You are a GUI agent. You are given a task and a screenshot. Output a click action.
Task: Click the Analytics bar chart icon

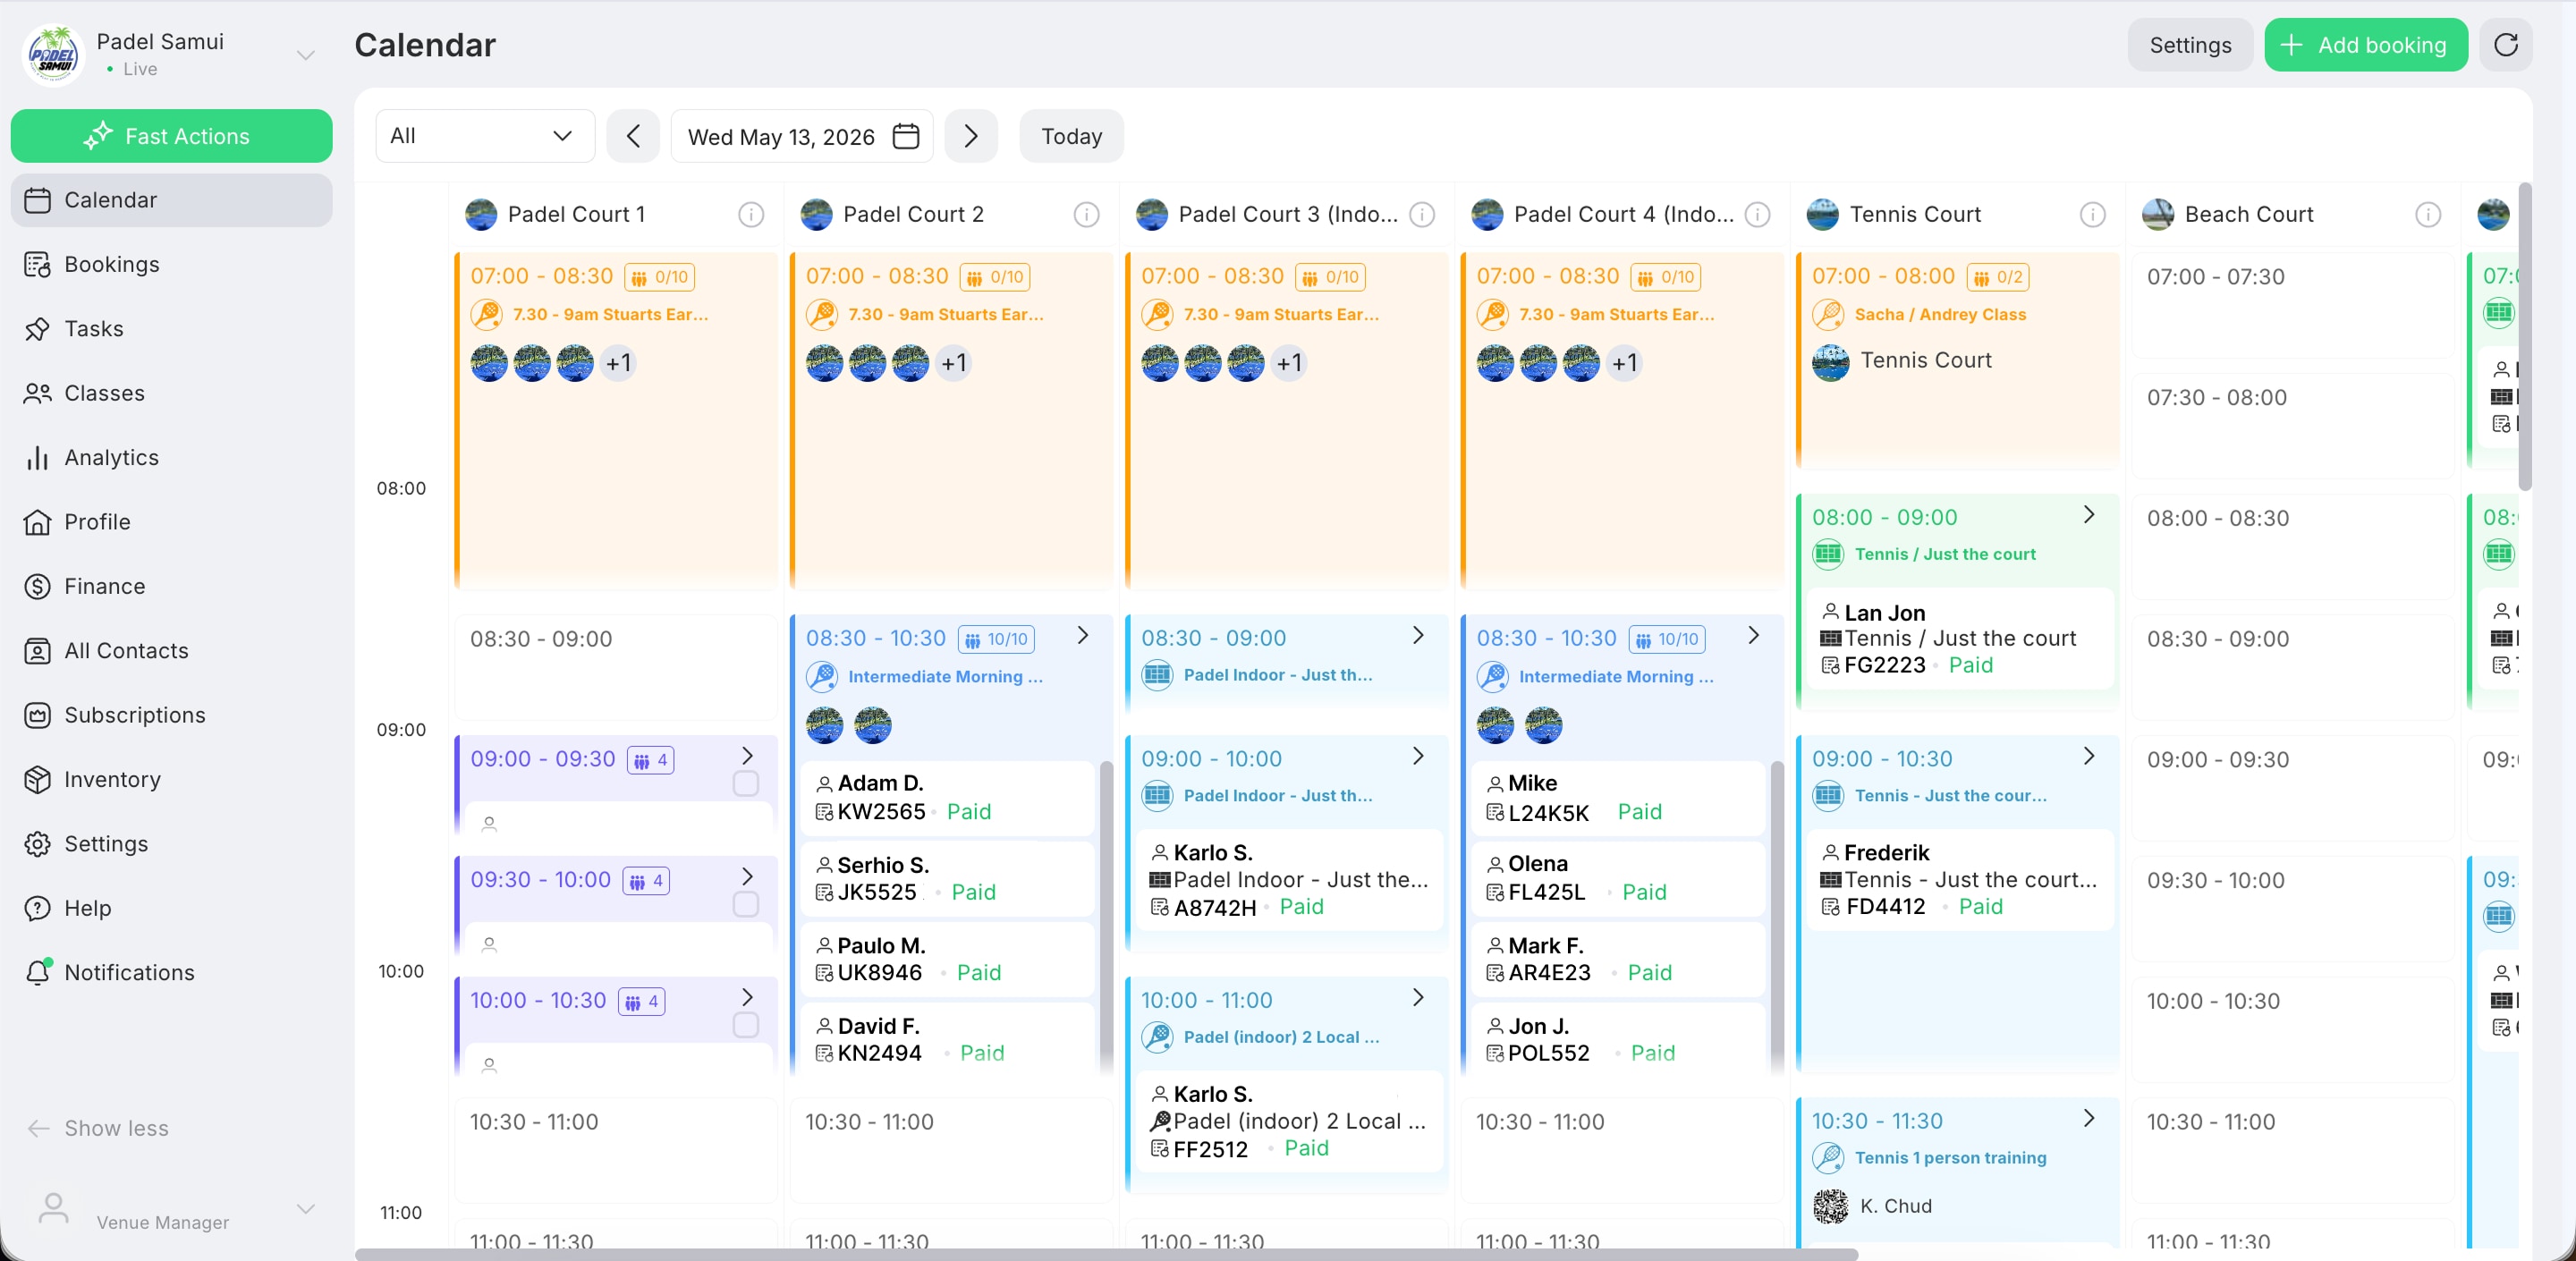point(37,458)
